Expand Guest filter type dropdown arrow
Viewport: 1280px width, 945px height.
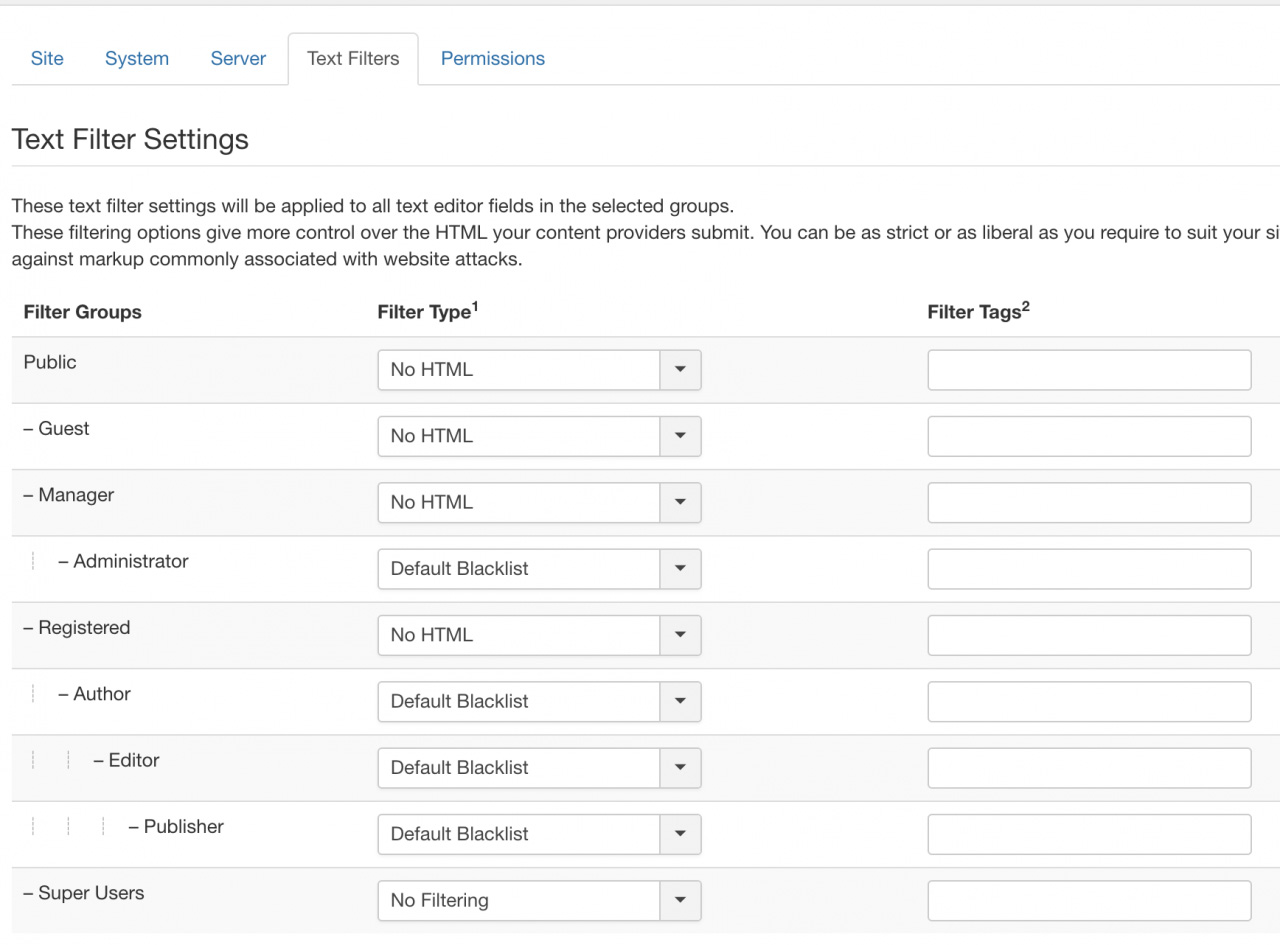pyautogui.click(x=680, y=436)
